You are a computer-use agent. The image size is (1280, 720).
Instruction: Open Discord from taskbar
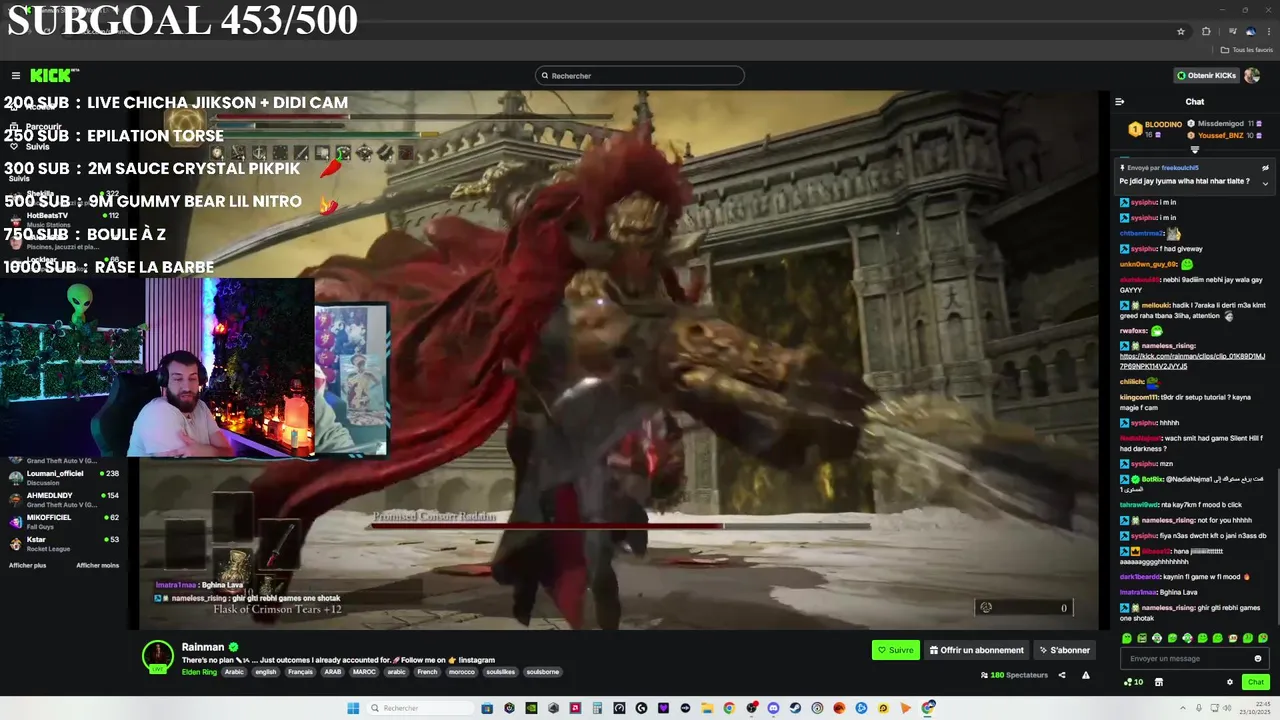[773, 708]
